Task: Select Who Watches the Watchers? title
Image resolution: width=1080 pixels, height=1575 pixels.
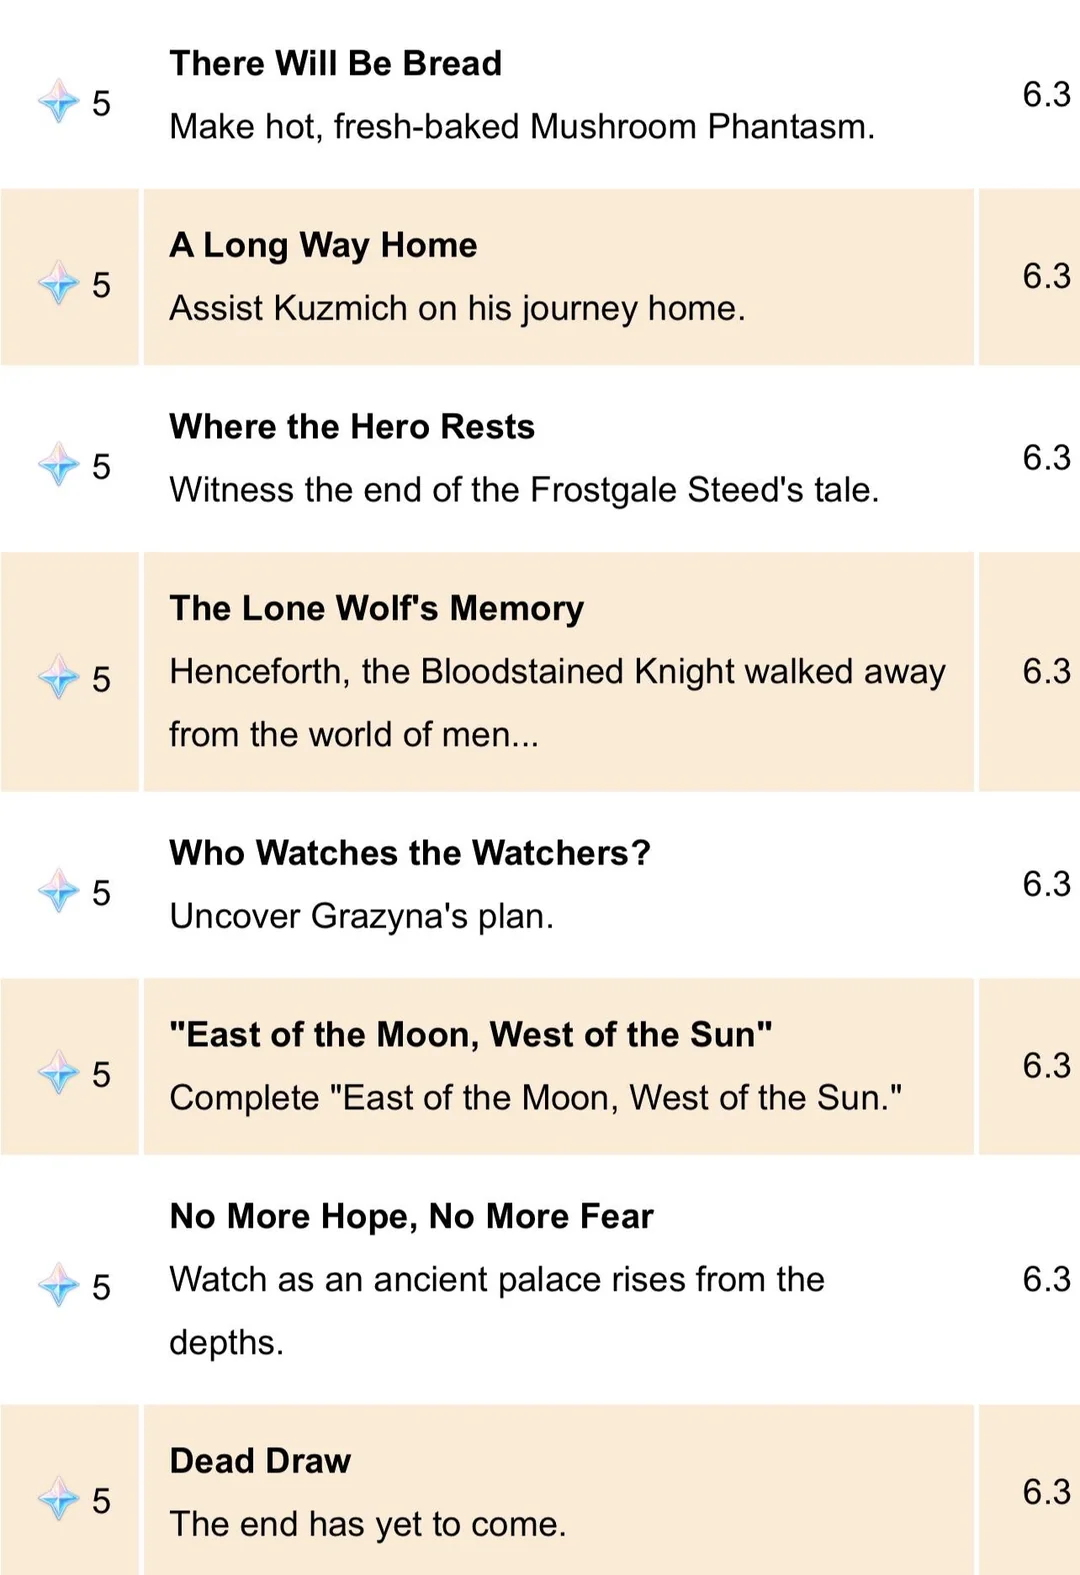Action: point(410,853)
